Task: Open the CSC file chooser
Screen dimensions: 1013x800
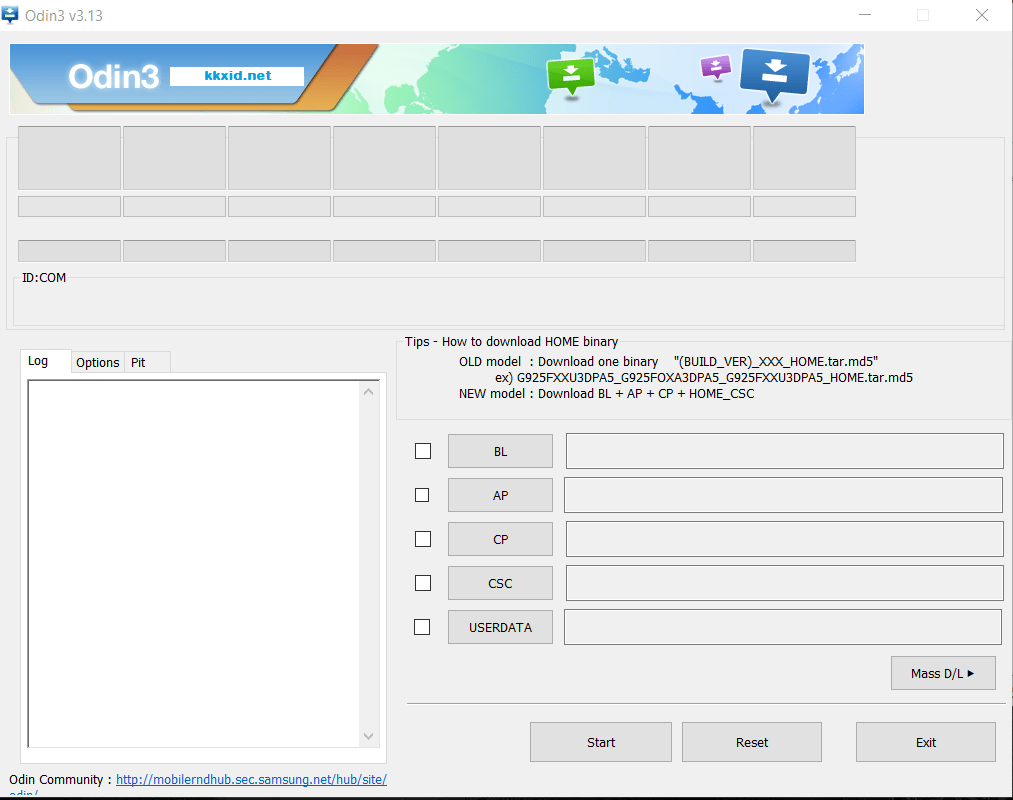Action: pyautogui.click(x=500, y=583)
